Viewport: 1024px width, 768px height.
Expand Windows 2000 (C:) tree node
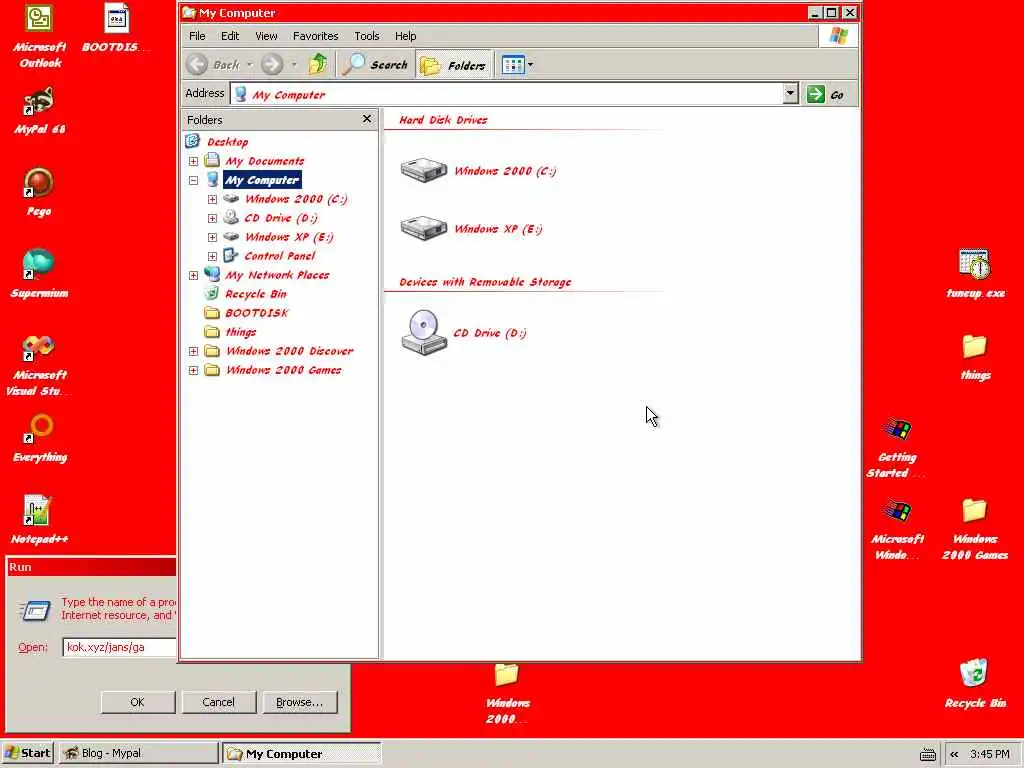(212, 199)
